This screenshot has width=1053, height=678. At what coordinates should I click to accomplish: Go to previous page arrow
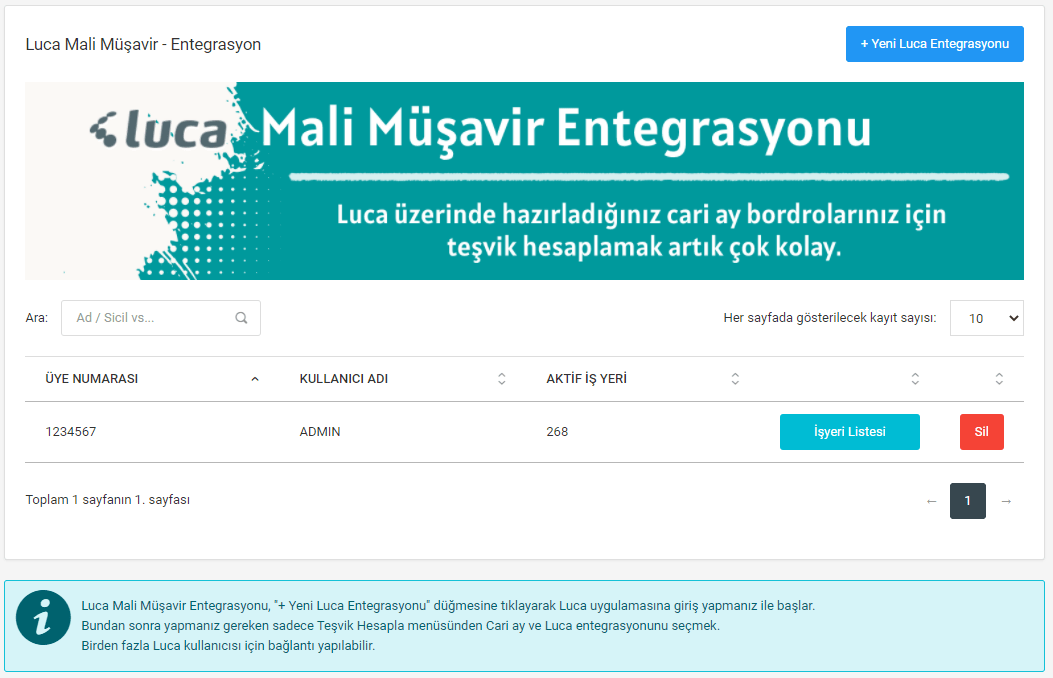[x=931, y=501]
